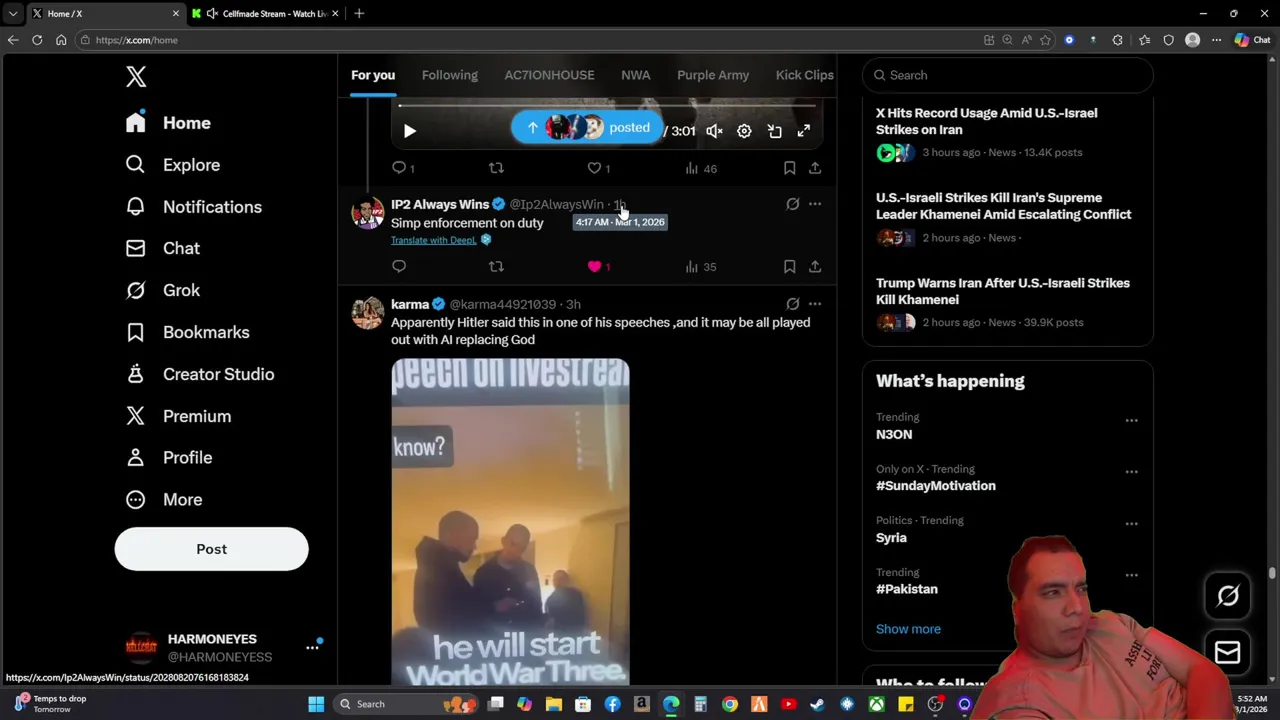The width and height of the screenshot is (1280, 720).
Task: Click Translate with DeepL link
Action: click(x=433, y=240)
